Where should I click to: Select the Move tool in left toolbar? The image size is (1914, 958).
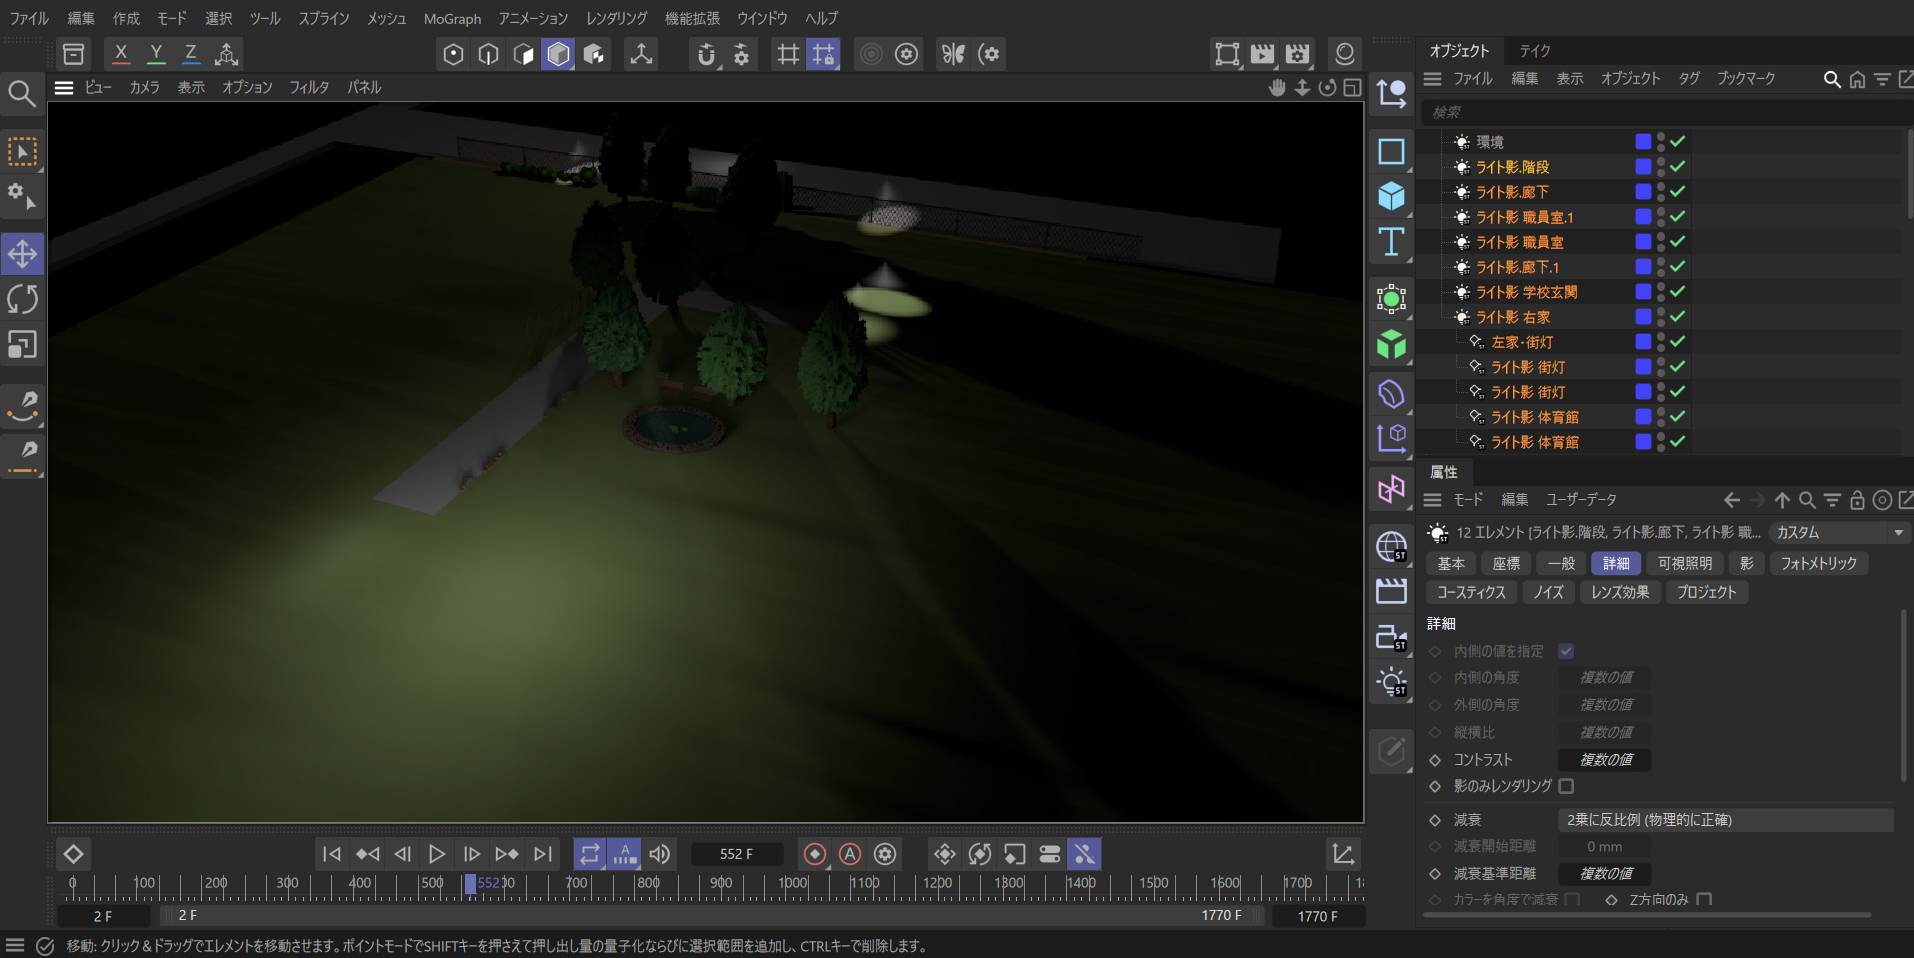22,254
